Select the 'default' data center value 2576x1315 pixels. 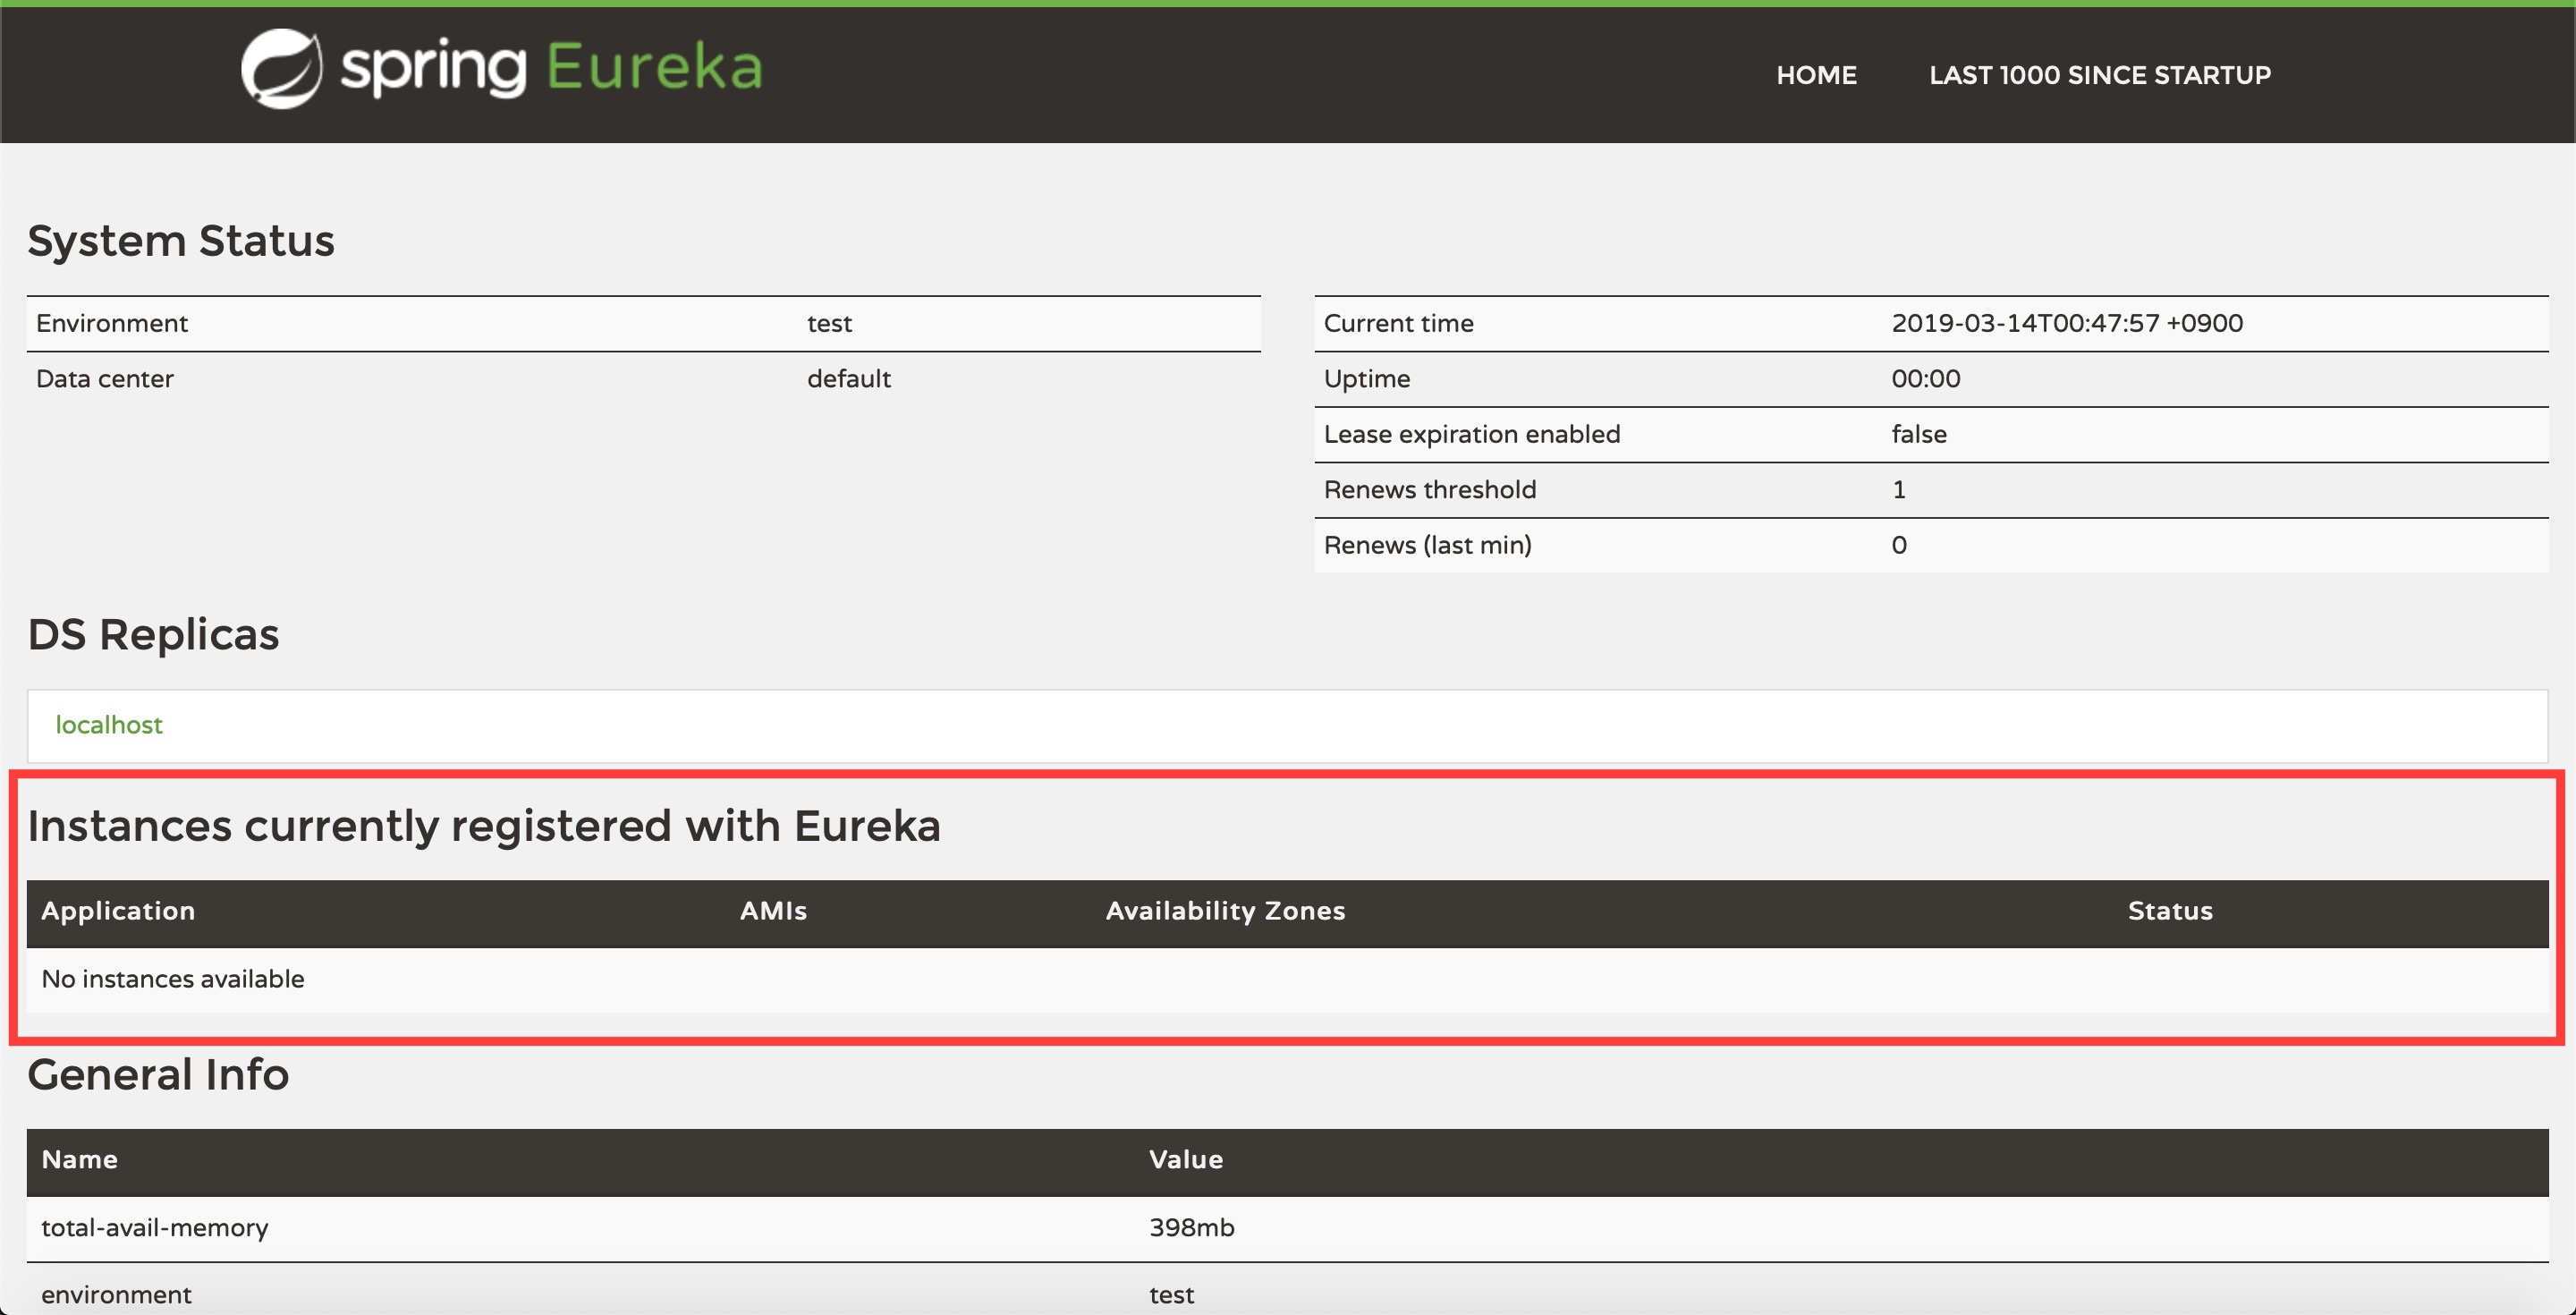click(849, 379)
